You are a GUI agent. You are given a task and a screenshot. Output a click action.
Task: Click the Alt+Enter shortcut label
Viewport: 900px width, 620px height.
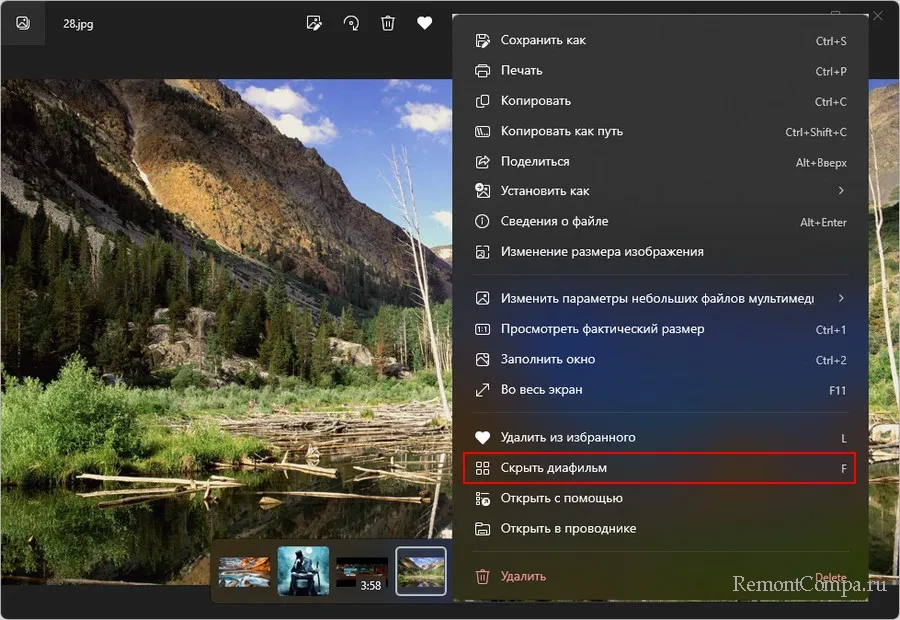point(823,223)
